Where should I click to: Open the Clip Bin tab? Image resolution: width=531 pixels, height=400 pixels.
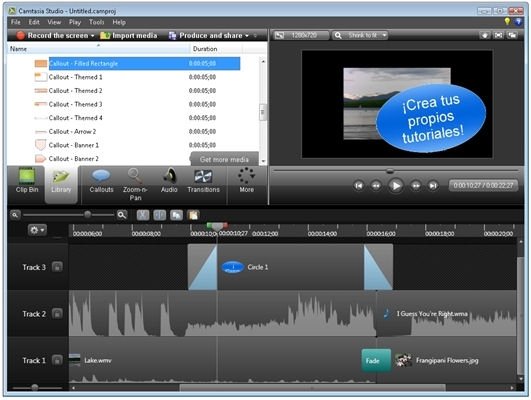(x=27, y=181)
